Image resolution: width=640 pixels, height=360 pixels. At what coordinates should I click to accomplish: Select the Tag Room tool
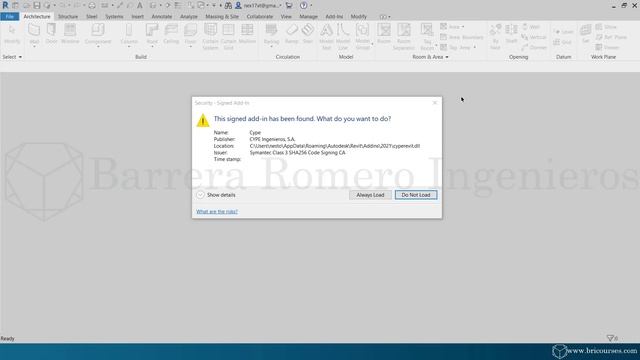point(427,37)
